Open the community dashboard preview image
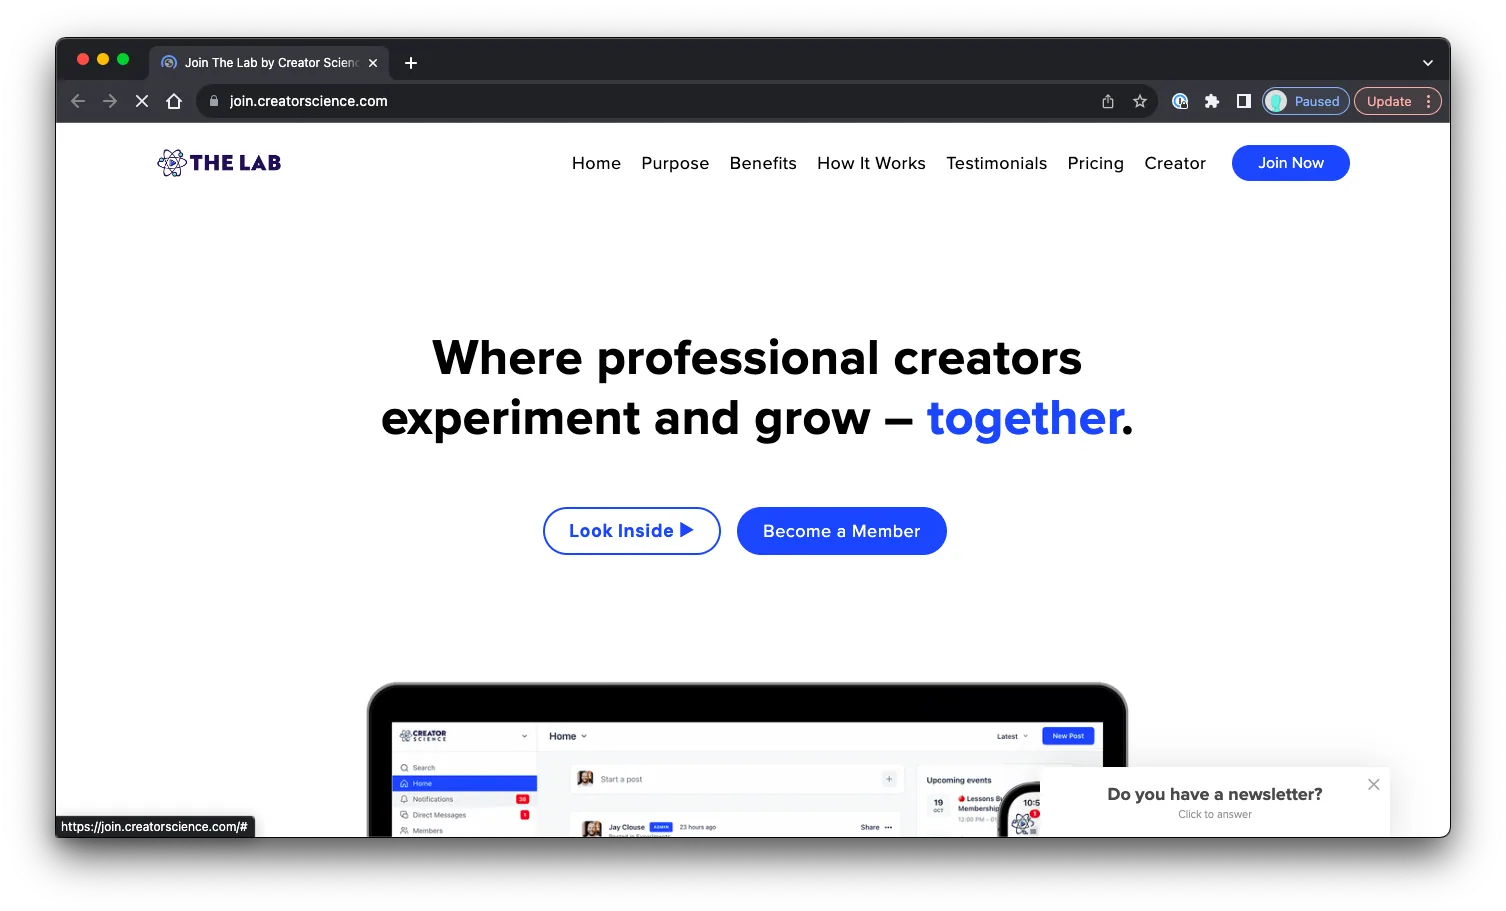This screenshot has height=911, width=1506. 747,761
